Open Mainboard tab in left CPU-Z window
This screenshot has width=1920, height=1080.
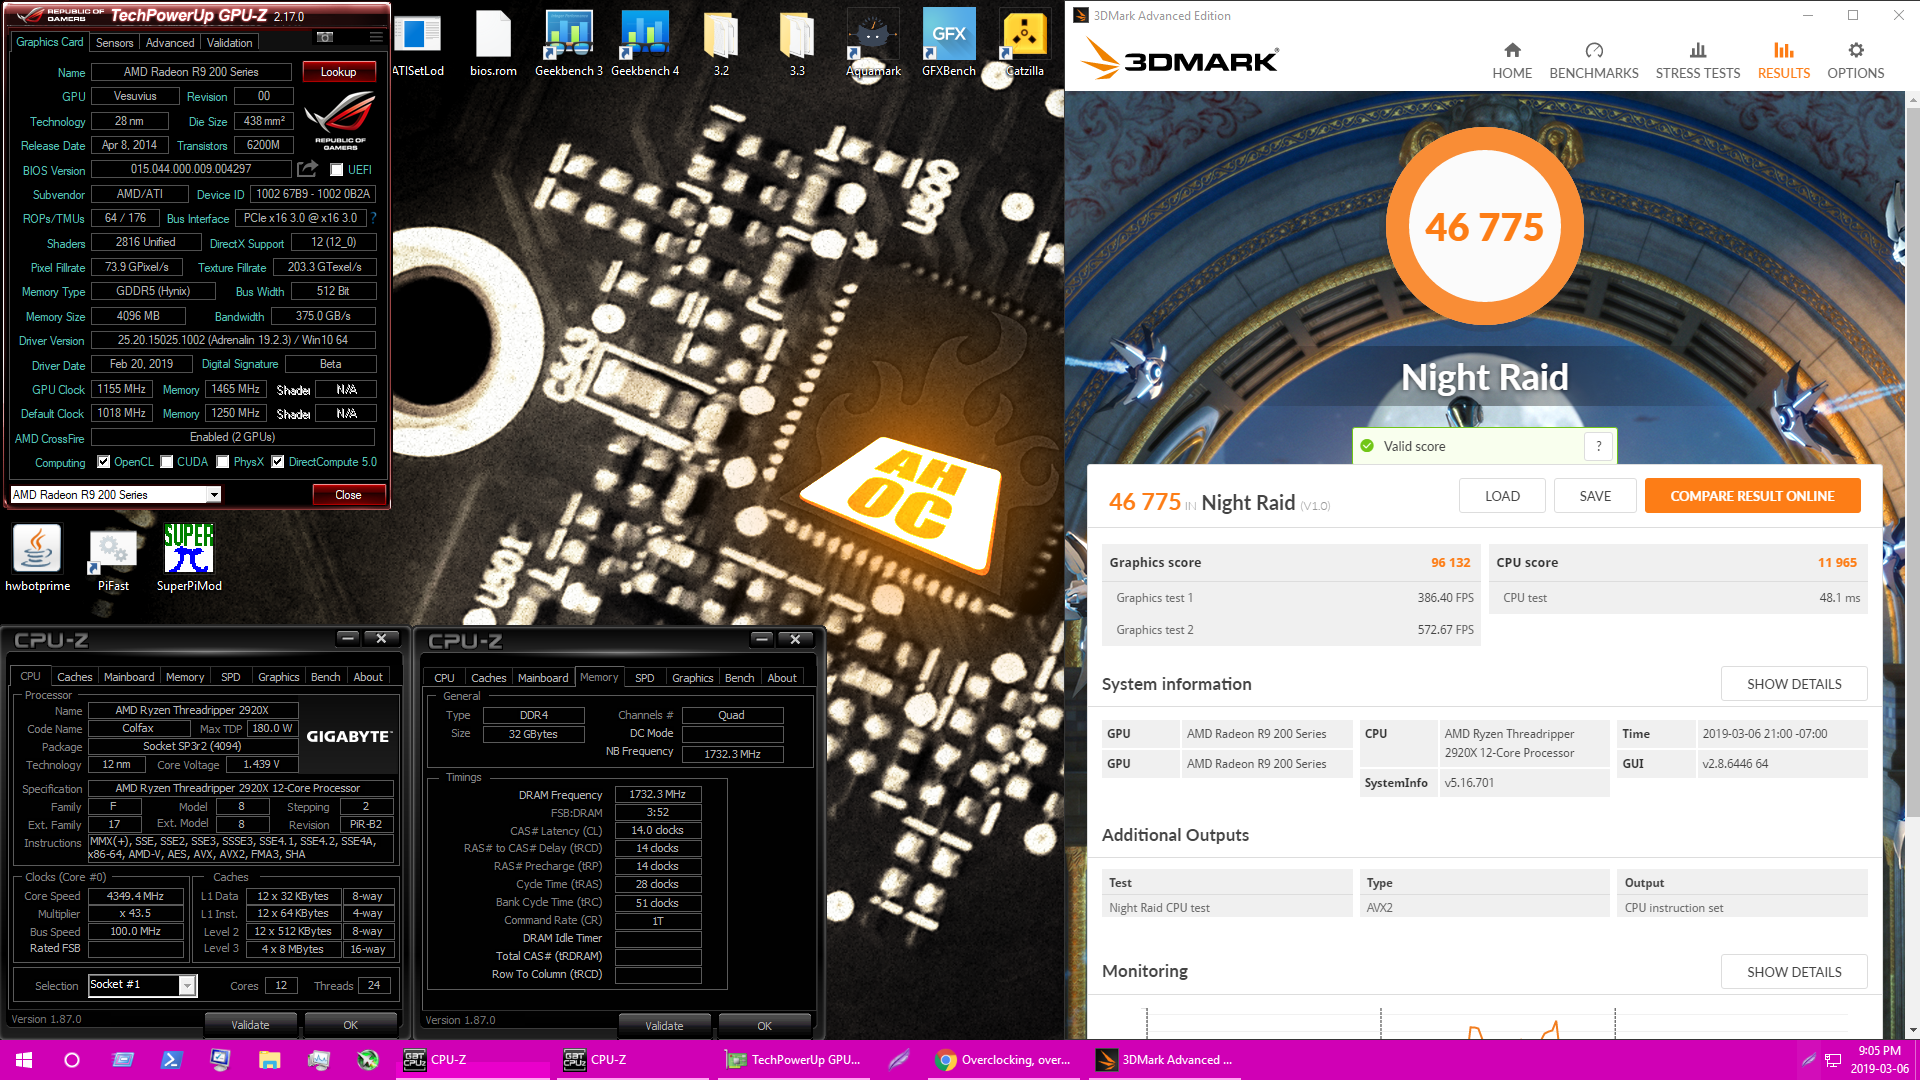(129, 677)
